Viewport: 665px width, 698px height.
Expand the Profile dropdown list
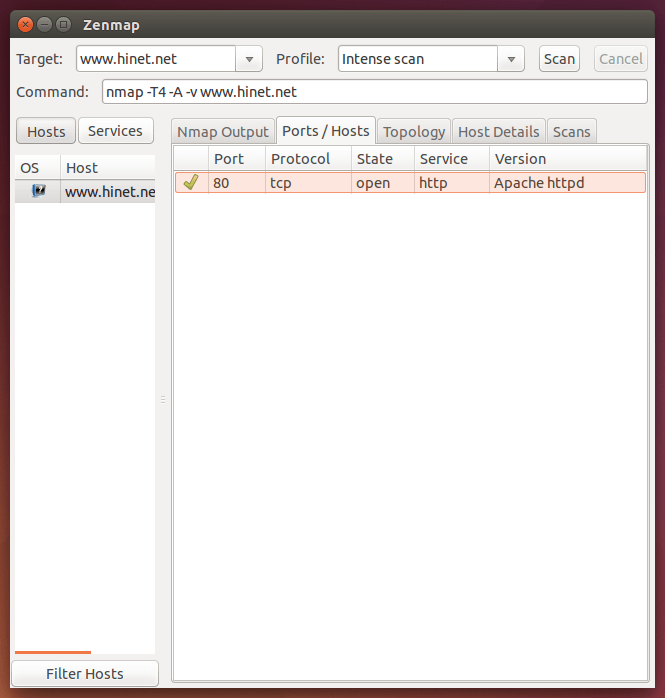[512, 59]
